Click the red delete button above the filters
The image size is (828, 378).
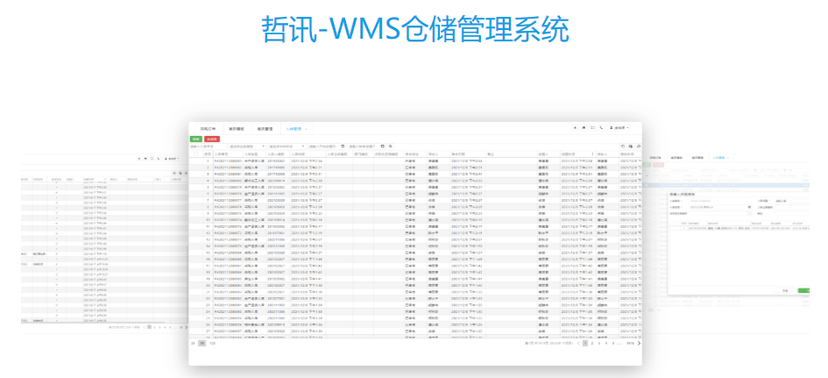tap(212, 139)
